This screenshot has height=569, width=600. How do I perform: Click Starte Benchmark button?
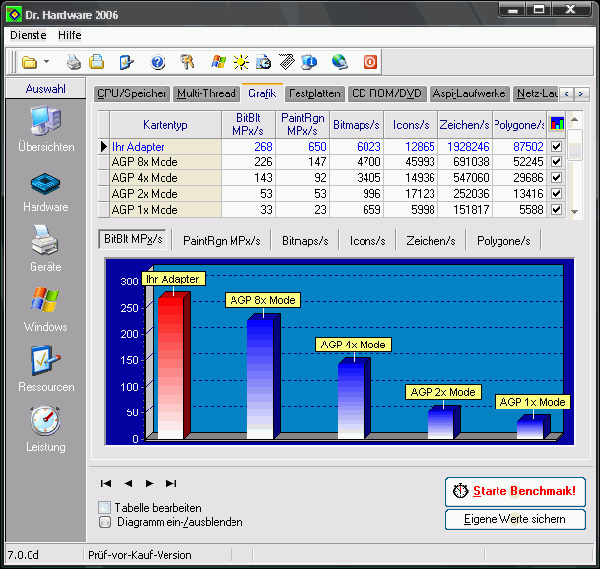[x=515, y=491]
